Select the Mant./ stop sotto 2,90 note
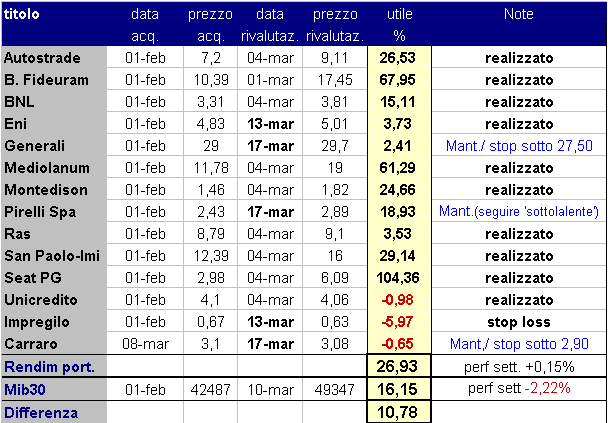Image resolution: width=608 pixels, height=423 pixels. [x=519, y=344]
